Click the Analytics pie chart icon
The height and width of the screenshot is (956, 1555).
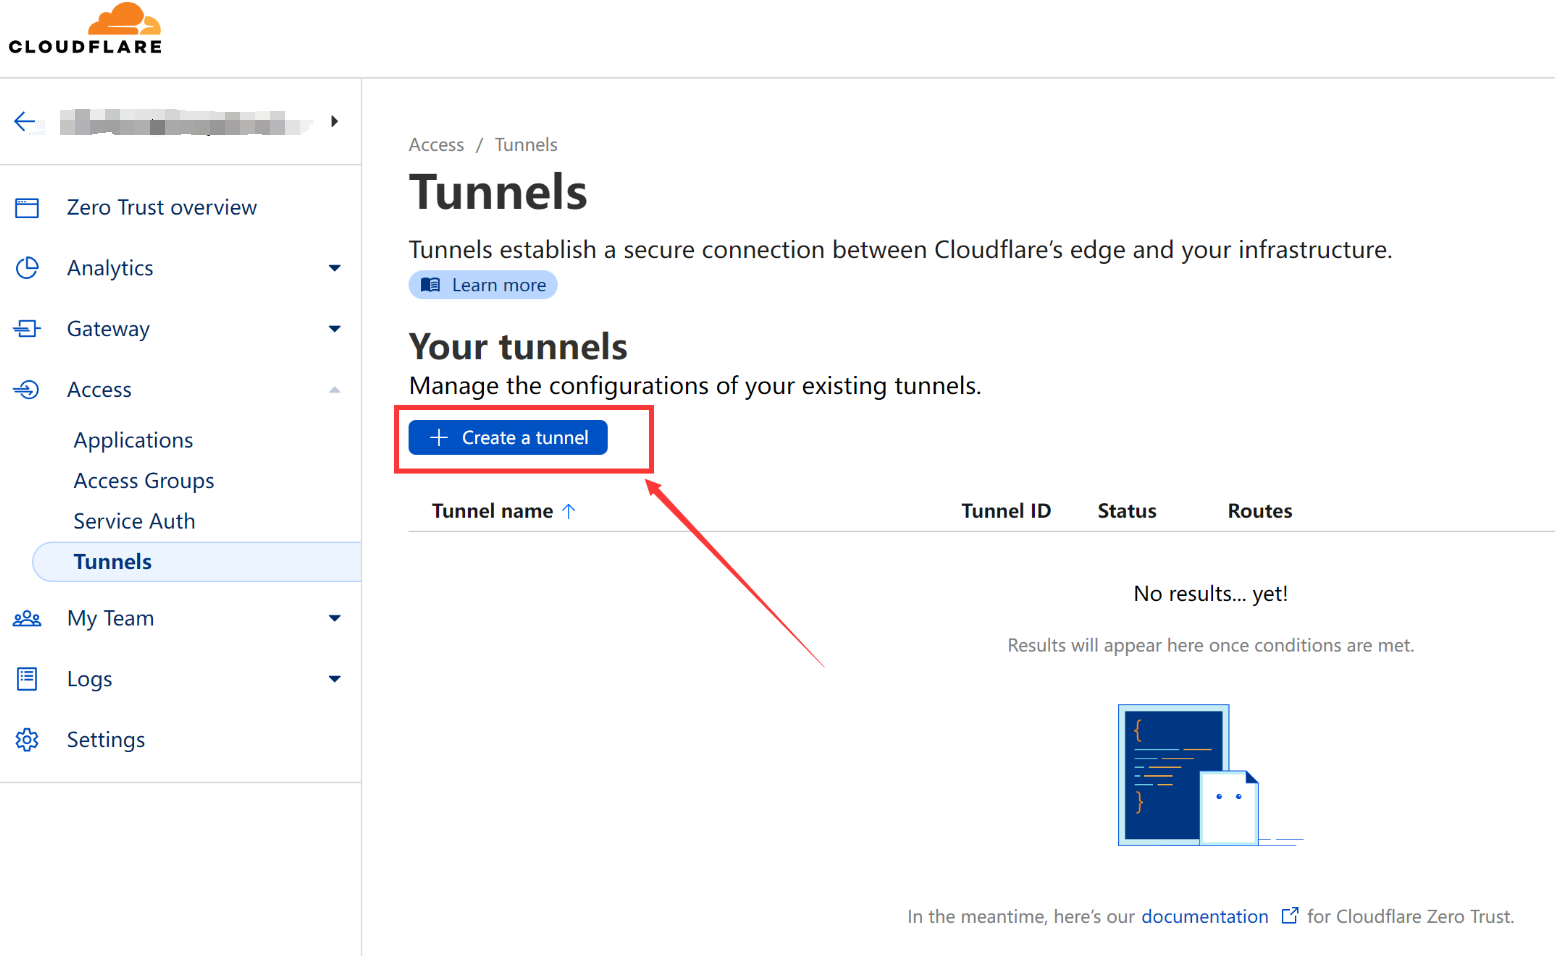[27, 268]
